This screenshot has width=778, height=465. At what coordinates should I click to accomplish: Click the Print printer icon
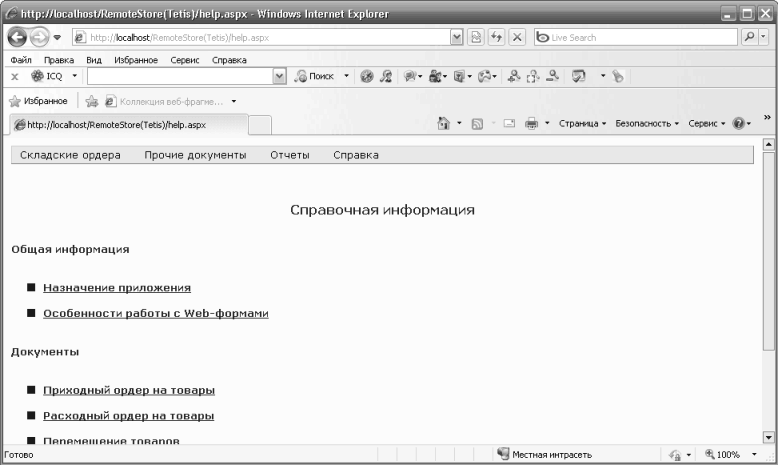point(531,123)
